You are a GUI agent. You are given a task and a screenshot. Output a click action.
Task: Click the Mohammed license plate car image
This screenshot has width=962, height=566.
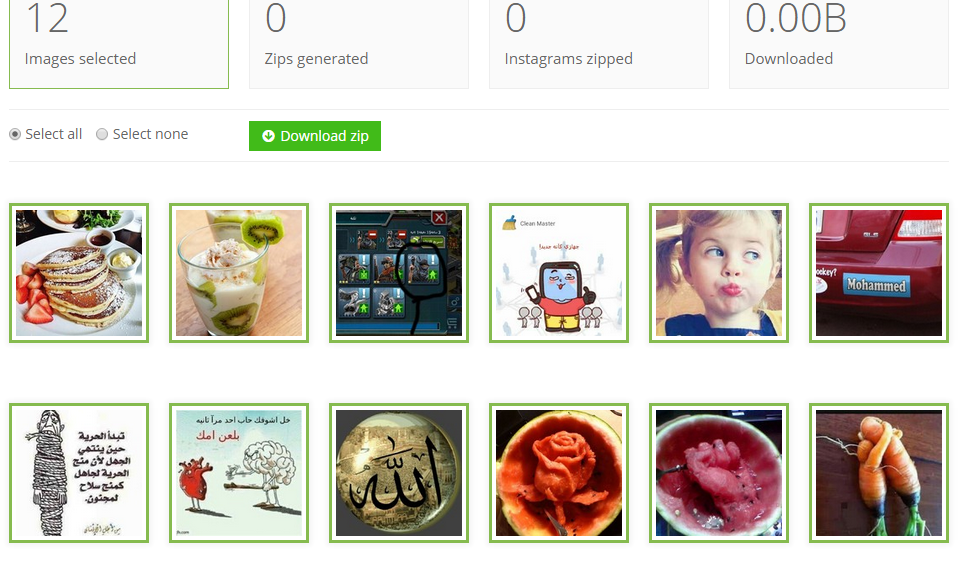(879, 273)
